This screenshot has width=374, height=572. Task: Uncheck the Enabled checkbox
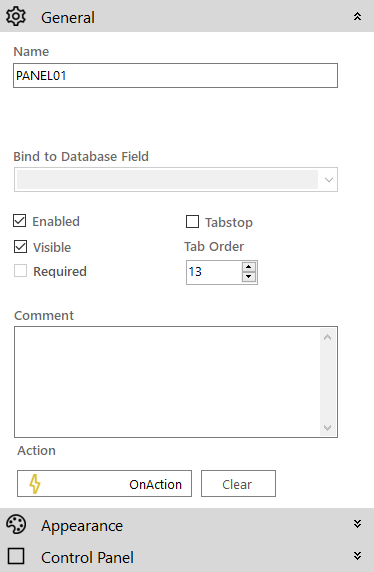coord(20,221)
